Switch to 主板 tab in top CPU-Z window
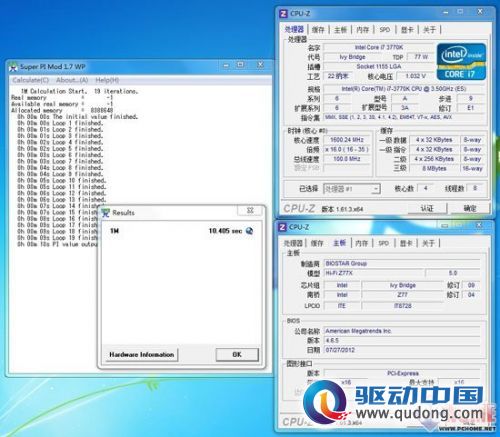Screen dimensions: 500x437 click(x=340, y=30)
